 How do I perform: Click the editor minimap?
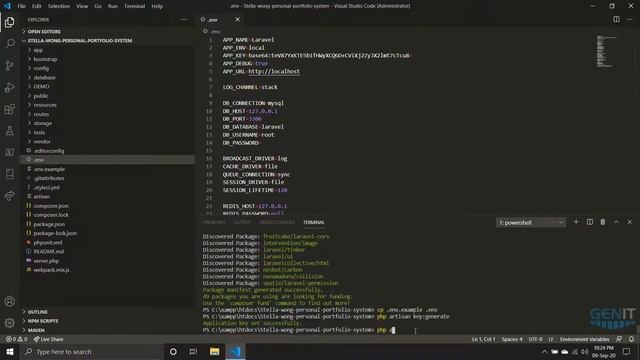[606, 51]
